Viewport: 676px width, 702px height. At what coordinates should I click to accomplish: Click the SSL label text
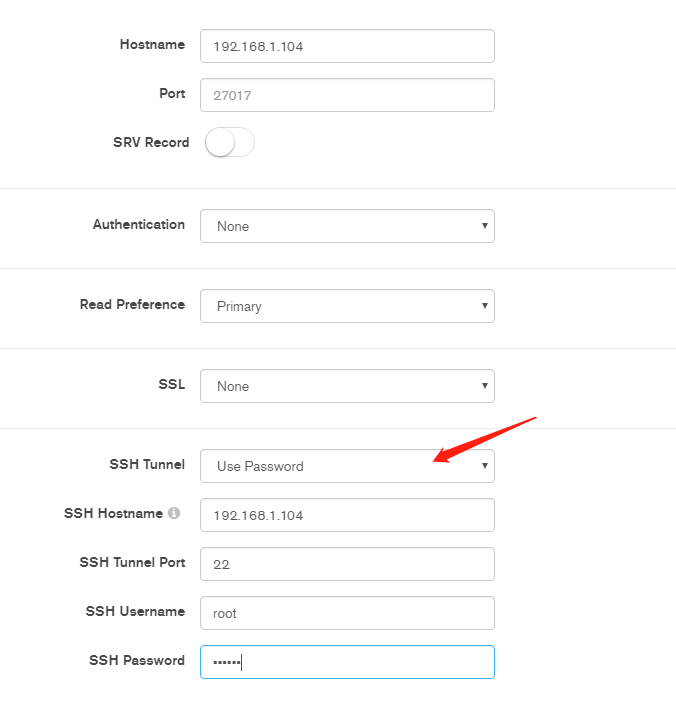click(x=172, y=384)
